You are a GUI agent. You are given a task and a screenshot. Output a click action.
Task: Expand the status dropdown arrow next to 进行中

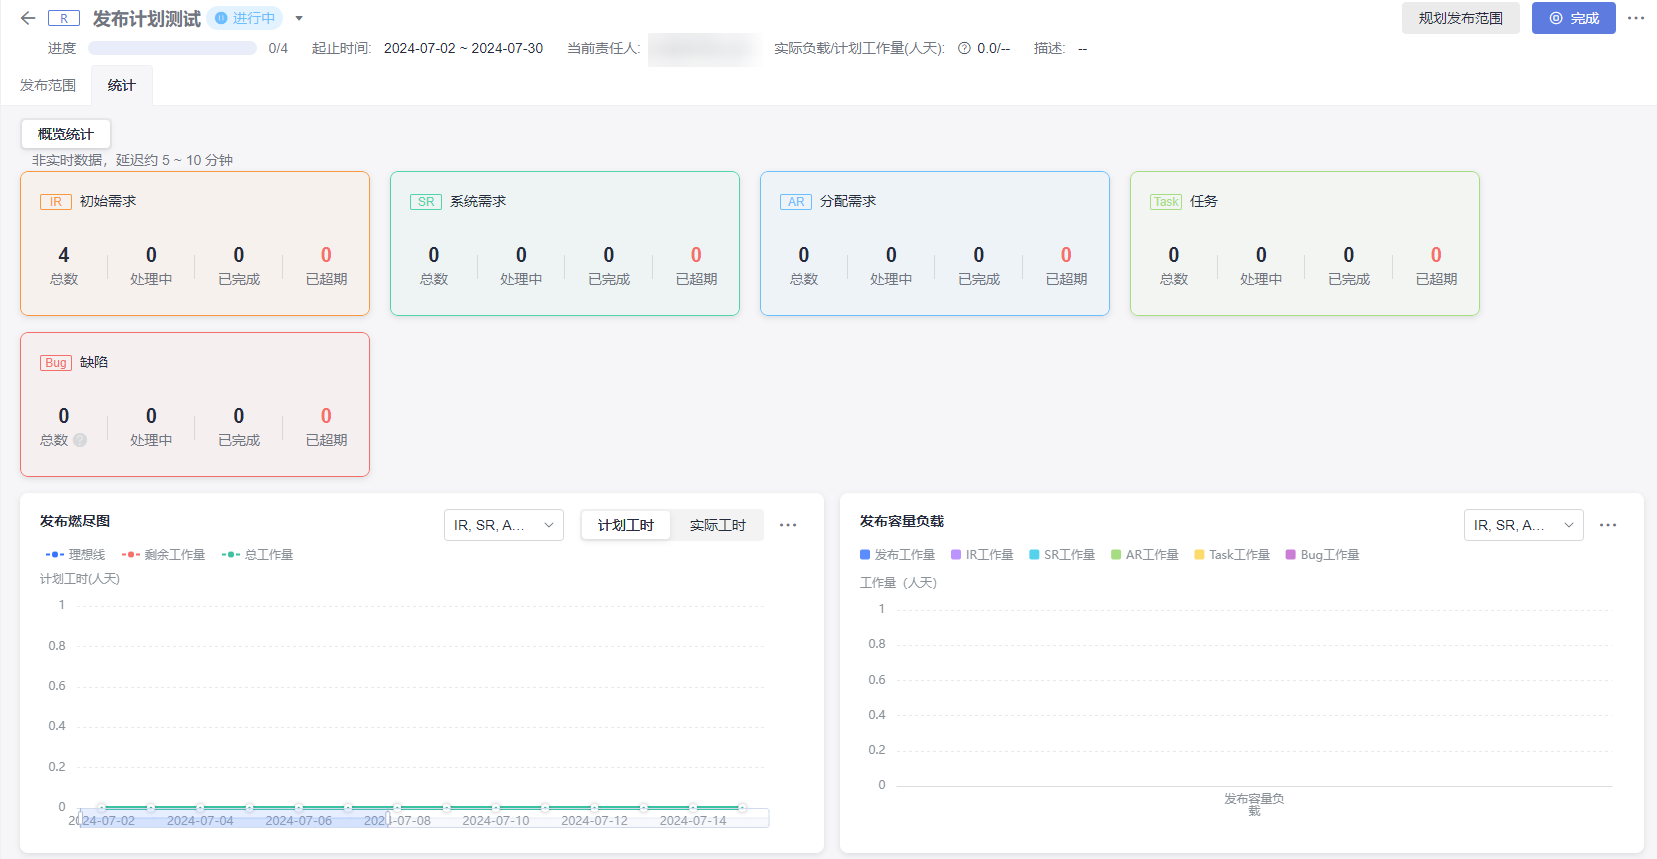299,18
